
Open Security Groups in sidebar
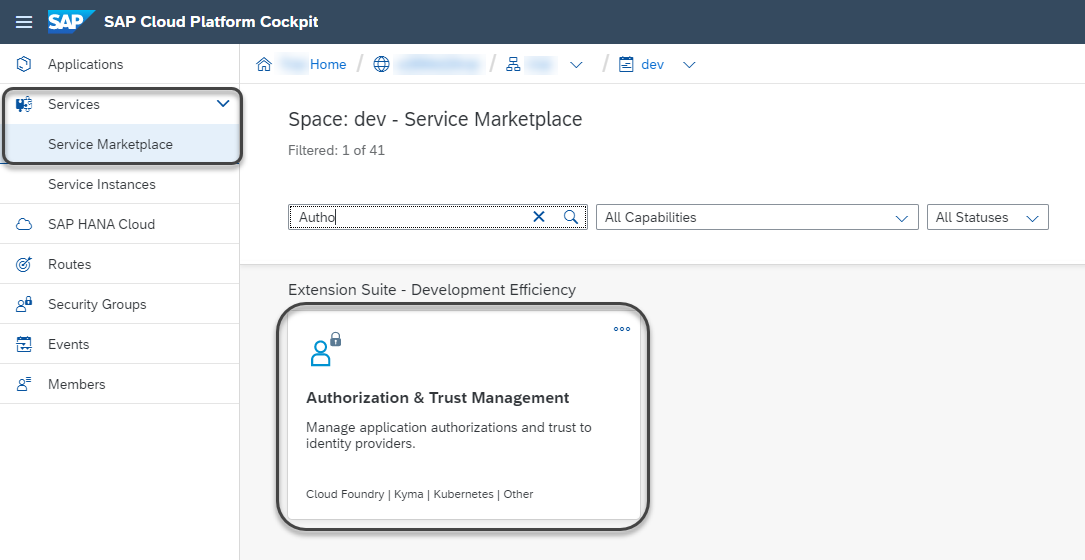point(120,305)
